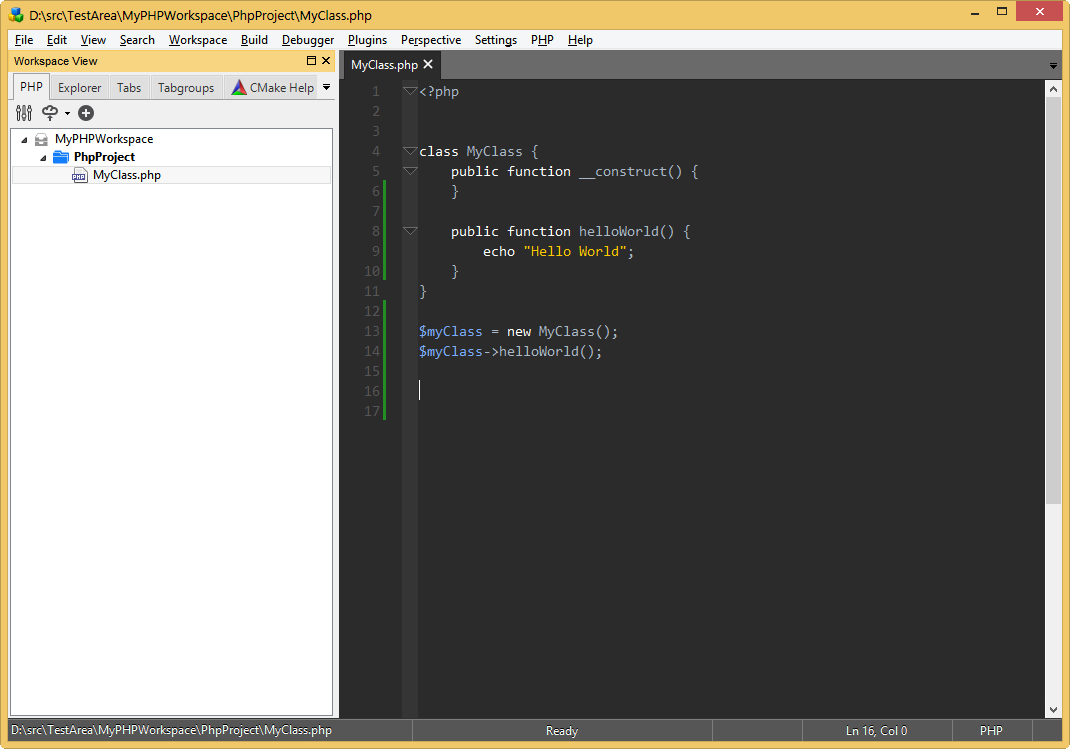Collapse the __construct function fold marker
The image size is (1070, 749).
[409, 171]
